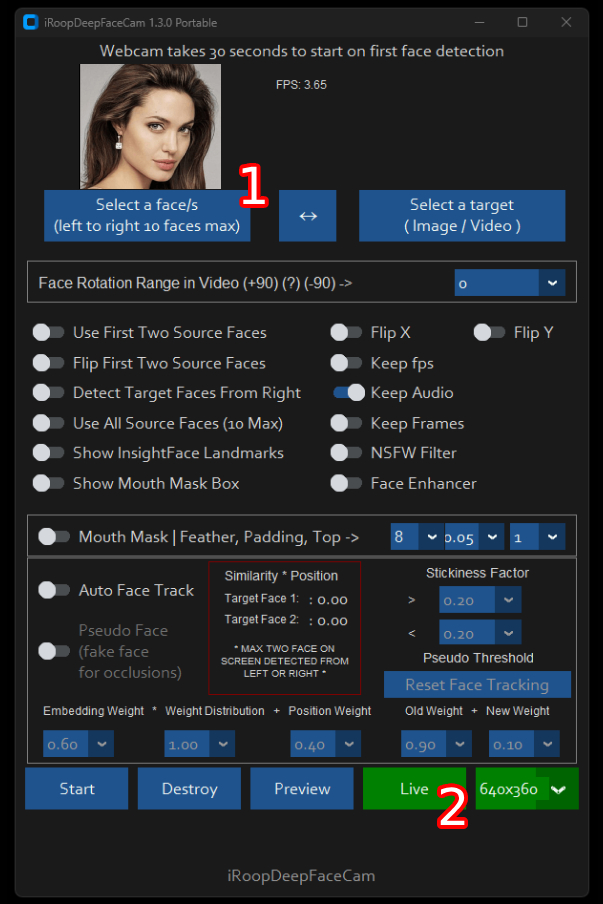Enable Auto Face Track

click(48, 590)
